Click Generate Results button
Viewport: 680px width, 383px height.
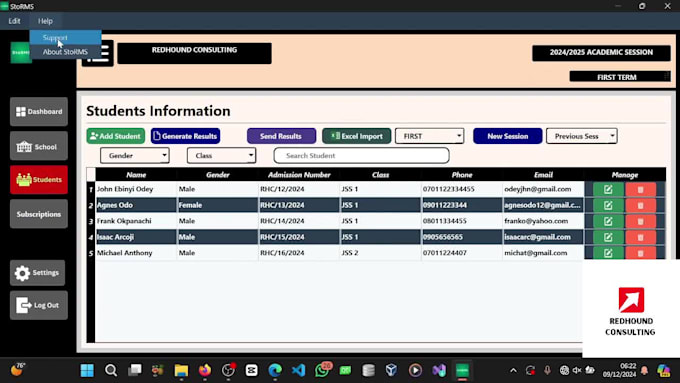click(186, 136)
